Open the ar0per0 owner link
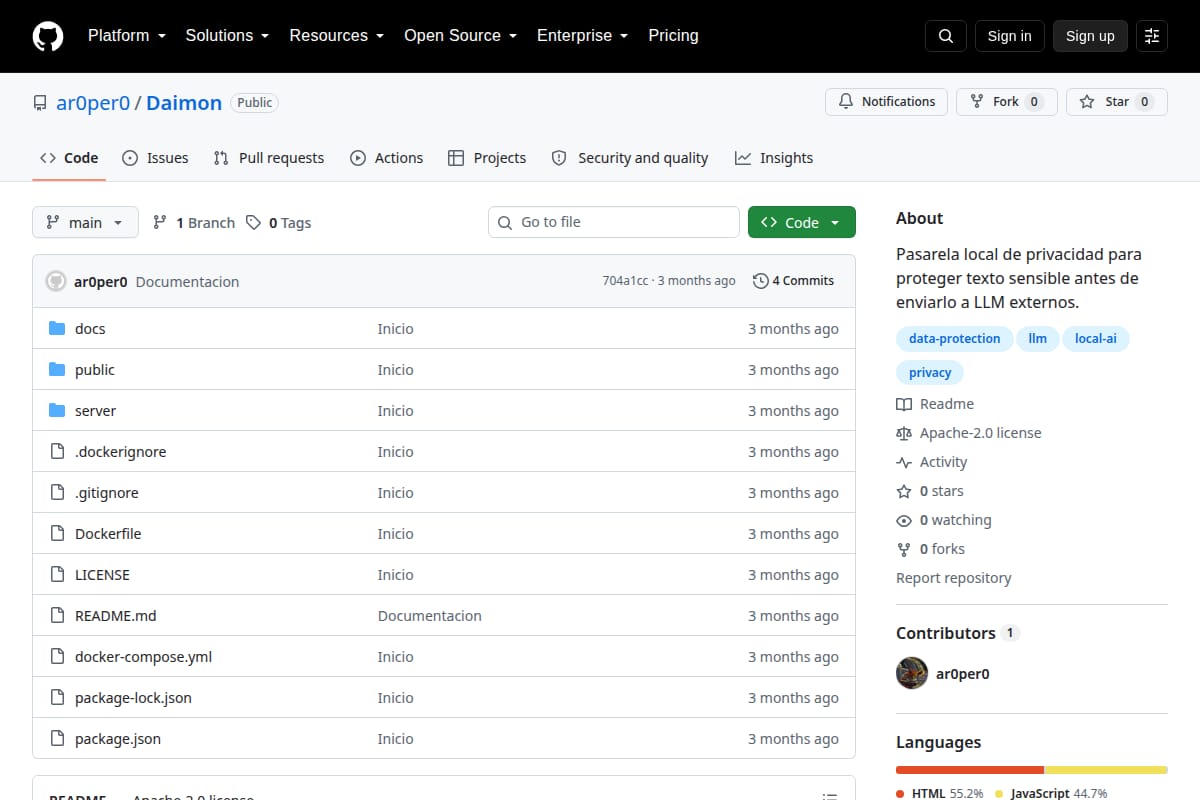This screenshot has height=800, width=1200. (93, 103)
